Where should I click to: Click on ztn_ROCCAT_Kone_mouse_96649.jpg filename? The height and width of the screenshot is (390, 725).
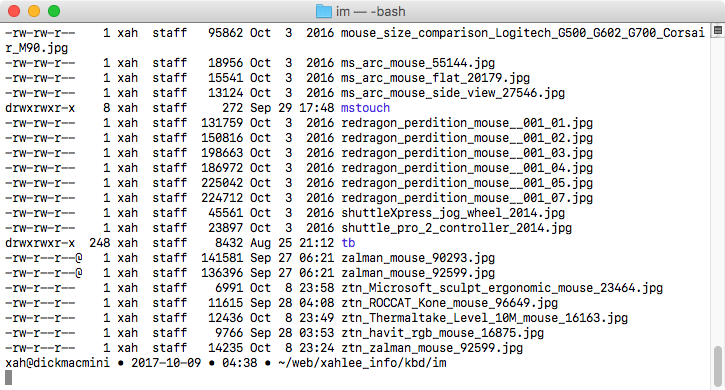[449, 303]
